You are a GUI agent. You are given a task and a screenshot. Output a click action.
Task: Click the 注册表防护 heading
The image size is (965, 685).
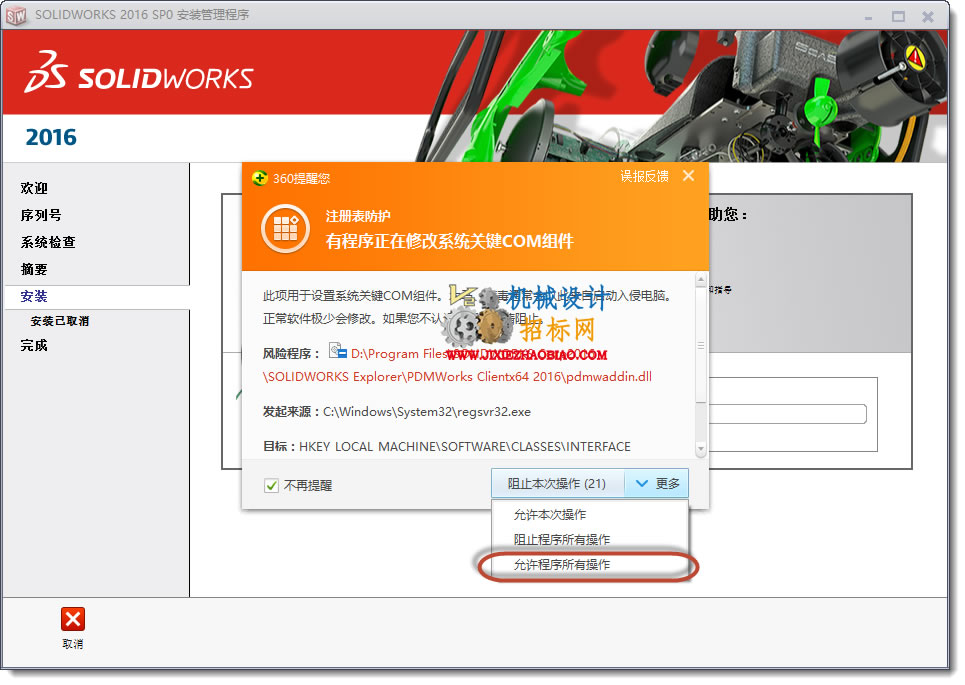pos(358,217)
